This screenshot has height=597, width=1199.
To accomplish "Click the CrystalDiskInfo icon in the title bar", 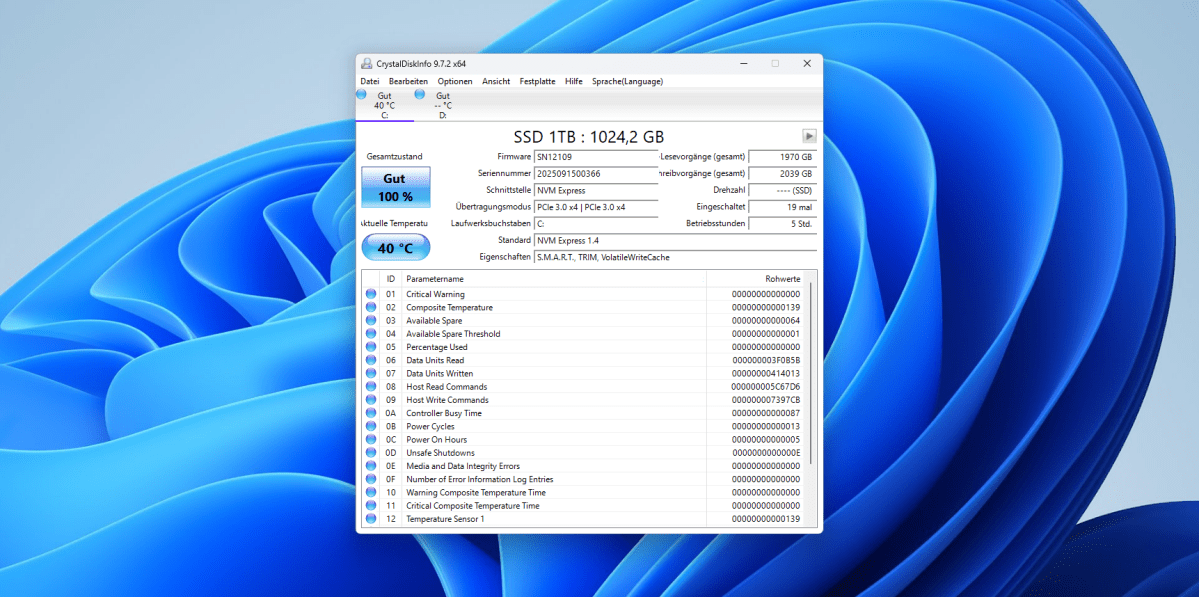I will click(x=366, y=63).
